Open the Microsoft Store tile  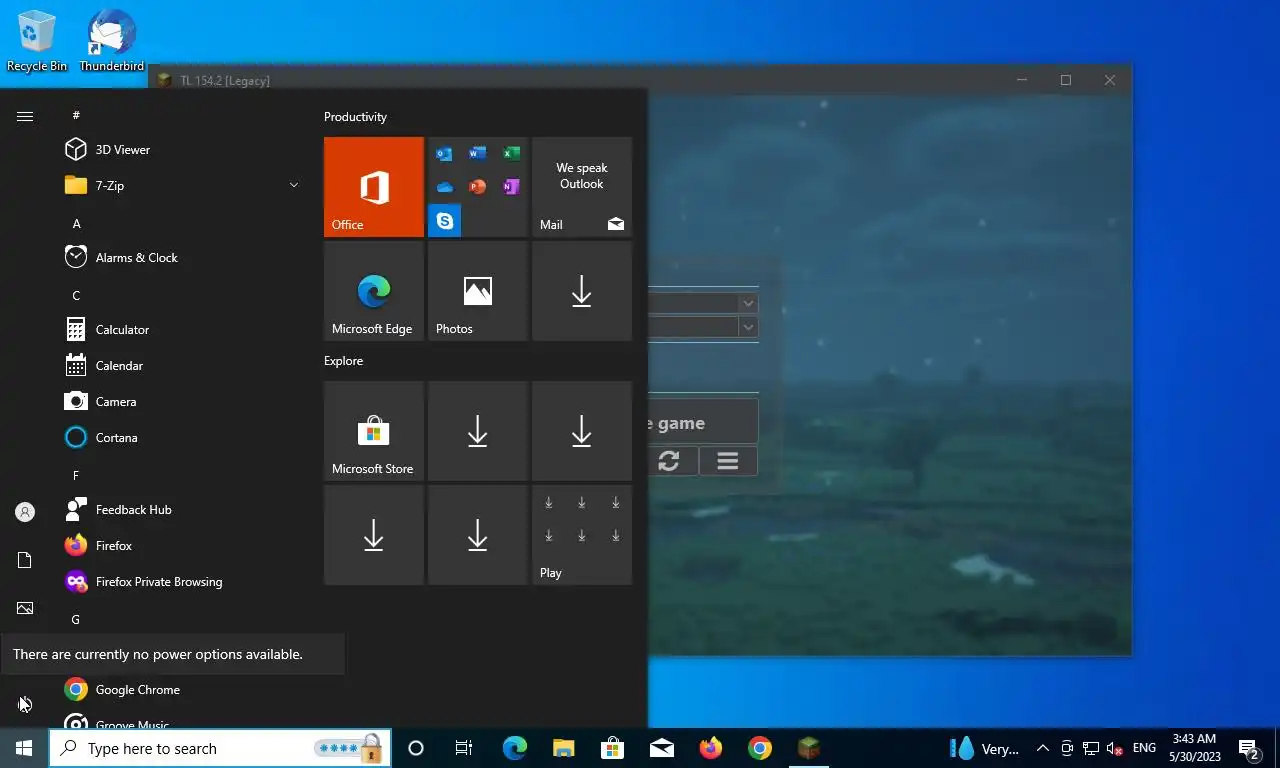coord(374,431)
